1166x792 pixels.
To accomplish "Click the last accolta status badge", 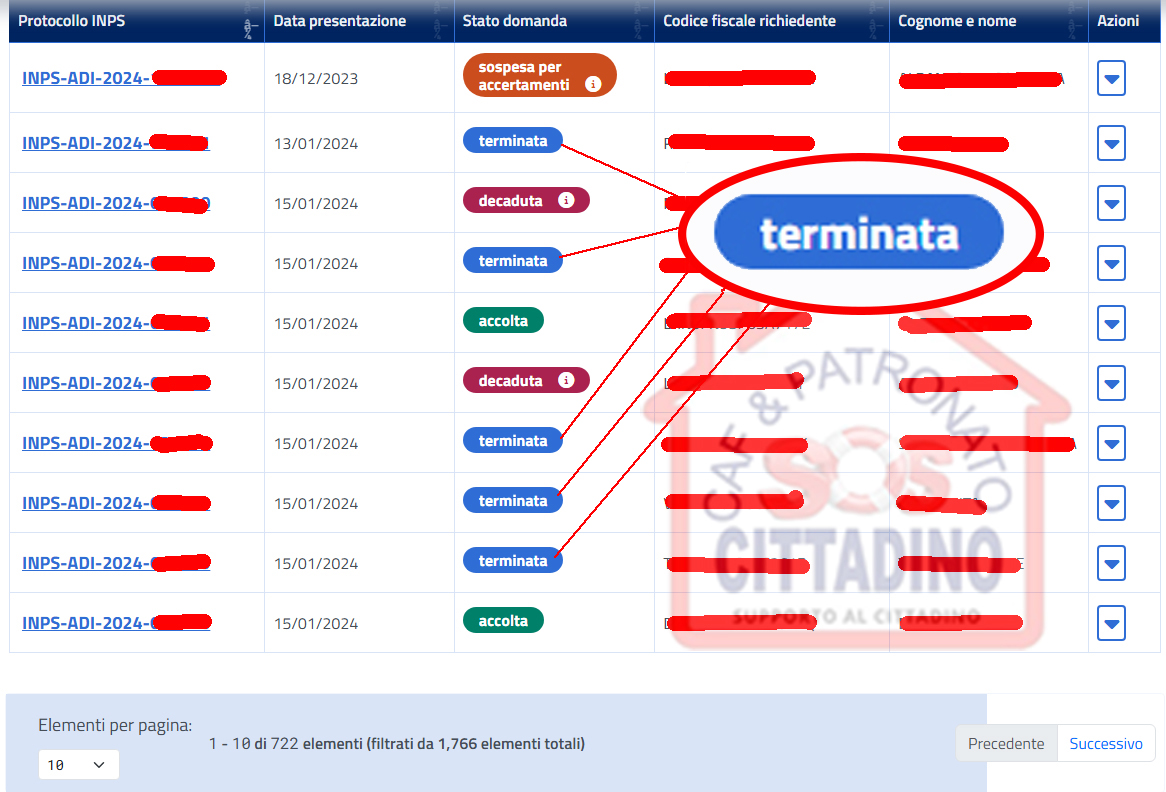I will point(503,620).
